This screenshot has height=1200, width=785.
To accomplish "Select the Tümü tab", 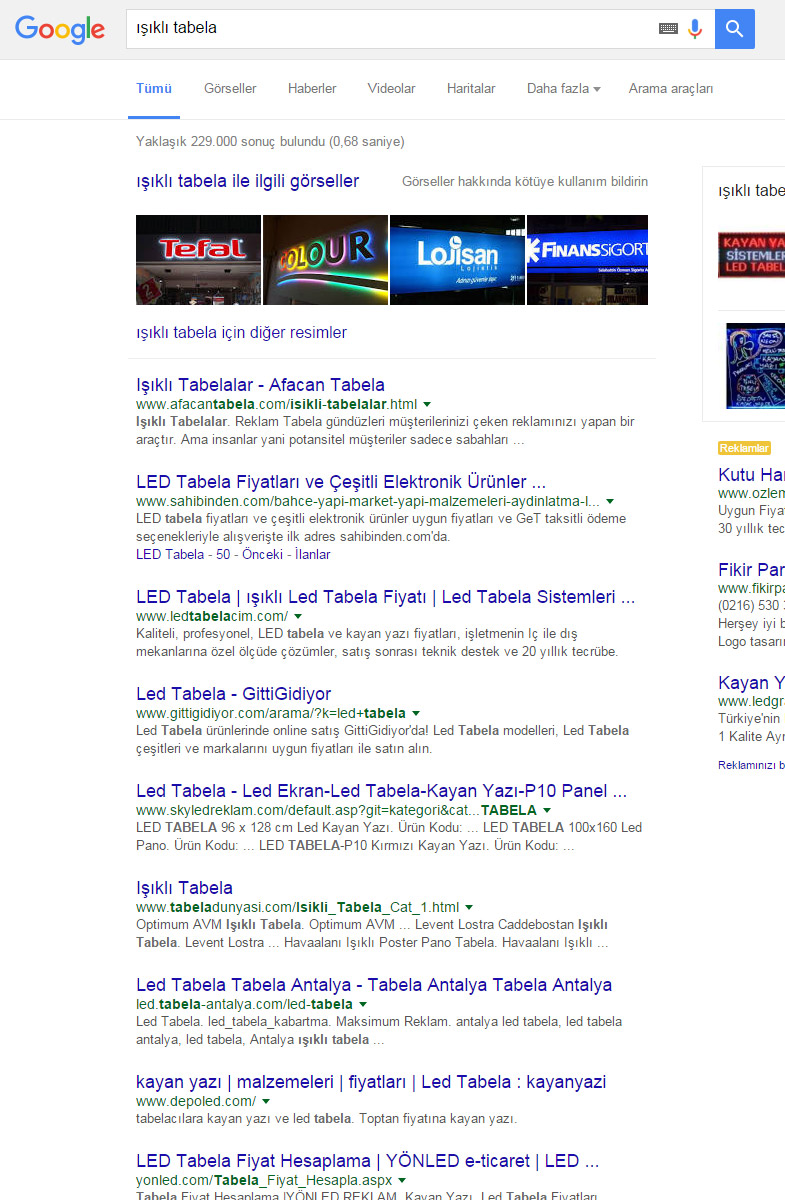I will pyautogui.click(x=154, y=89).
